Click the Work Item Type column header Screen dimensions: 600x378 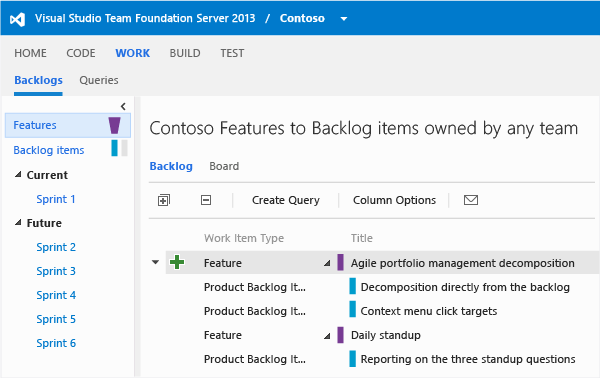pyautogui.click(x=244, y=238)
